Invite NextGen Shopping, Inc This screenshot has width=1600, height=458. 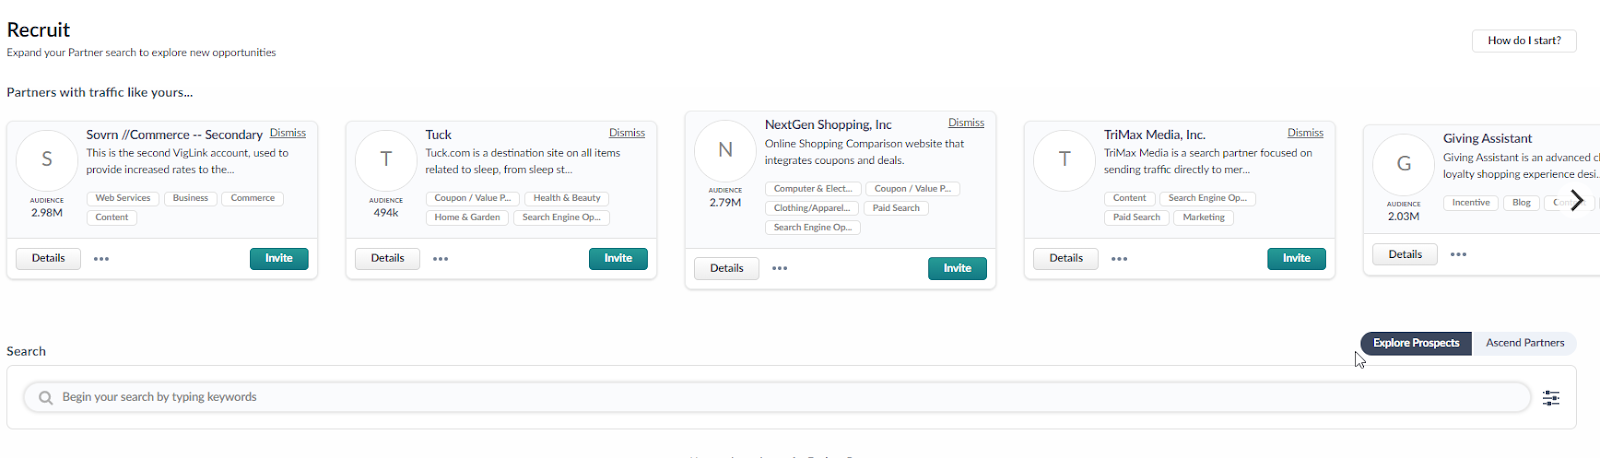(x=957, y=269)
